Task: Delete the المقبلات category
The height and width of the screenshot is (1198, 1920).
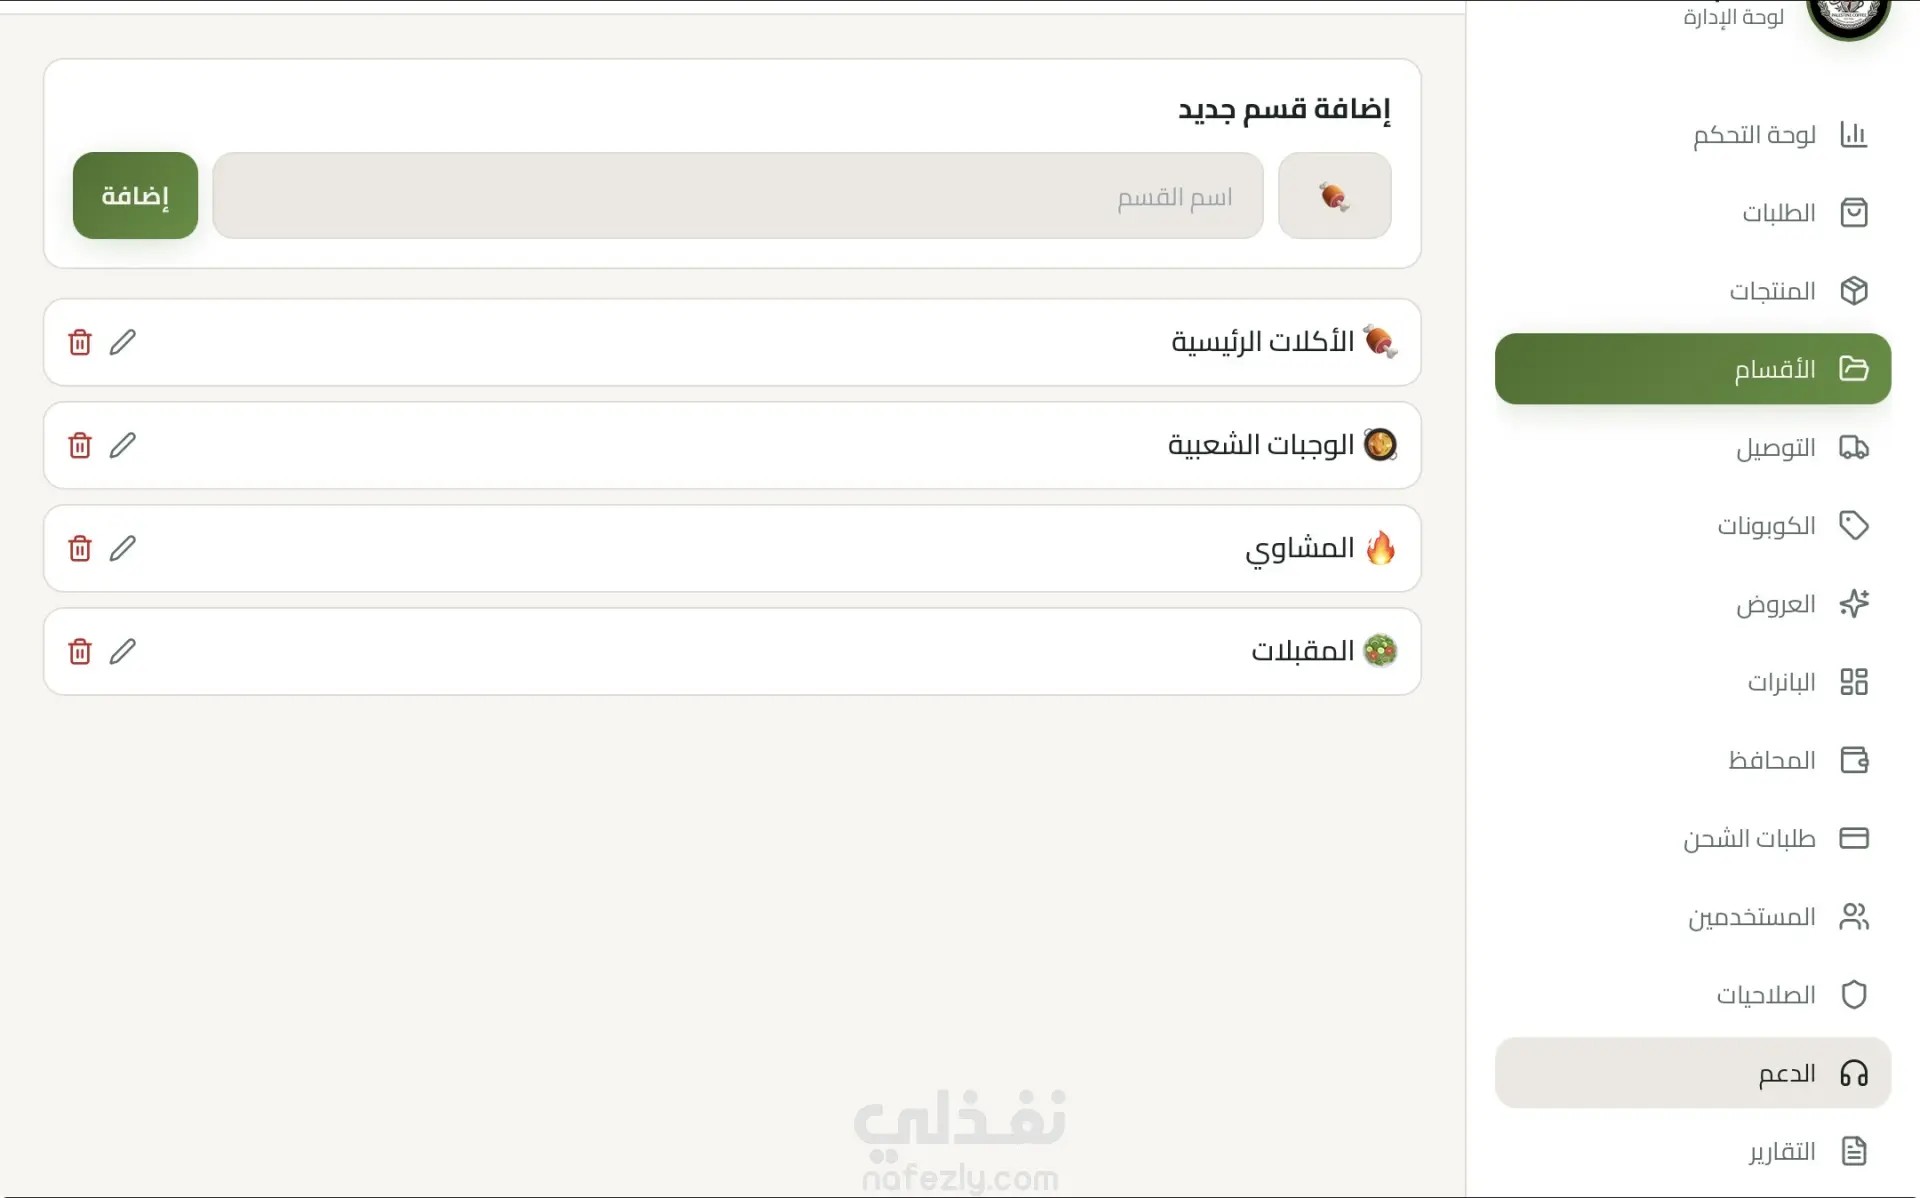Action: pos(80,651)
